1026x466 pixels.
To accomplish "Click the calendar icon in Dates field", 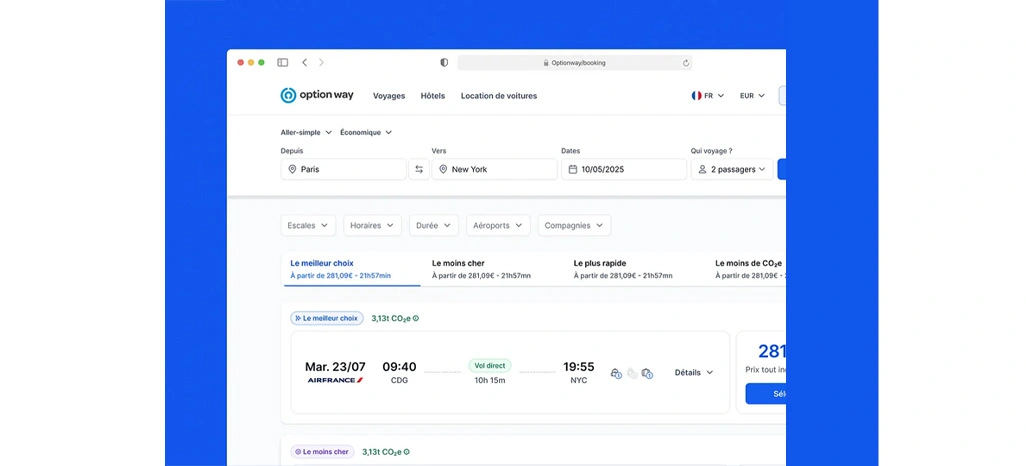I will click(573, 169).
